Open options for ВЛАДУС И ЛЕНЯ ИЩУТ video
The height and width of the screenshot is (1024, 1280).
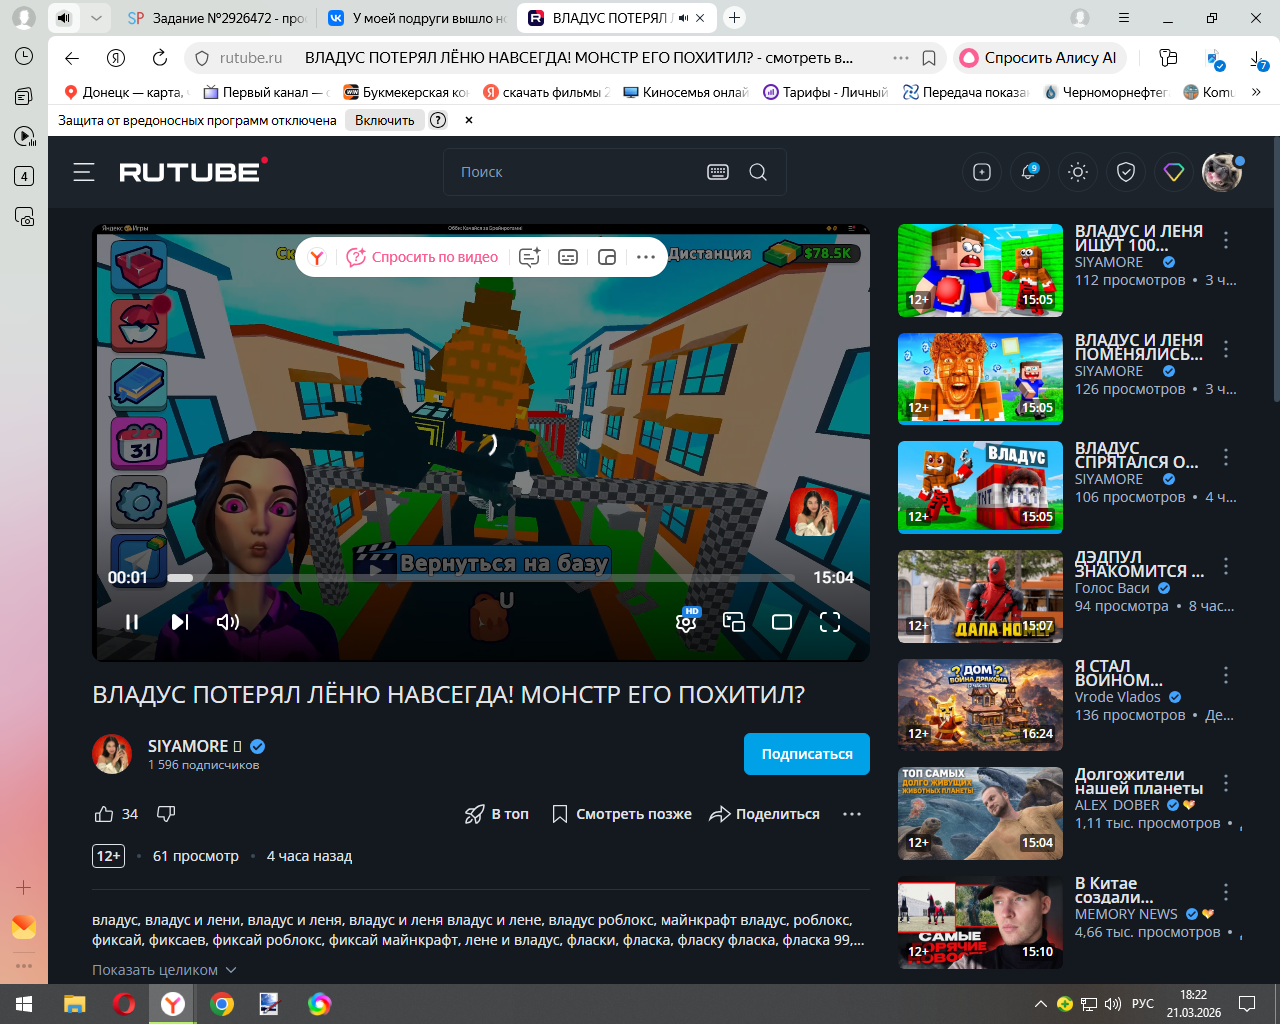(1226, 240)
